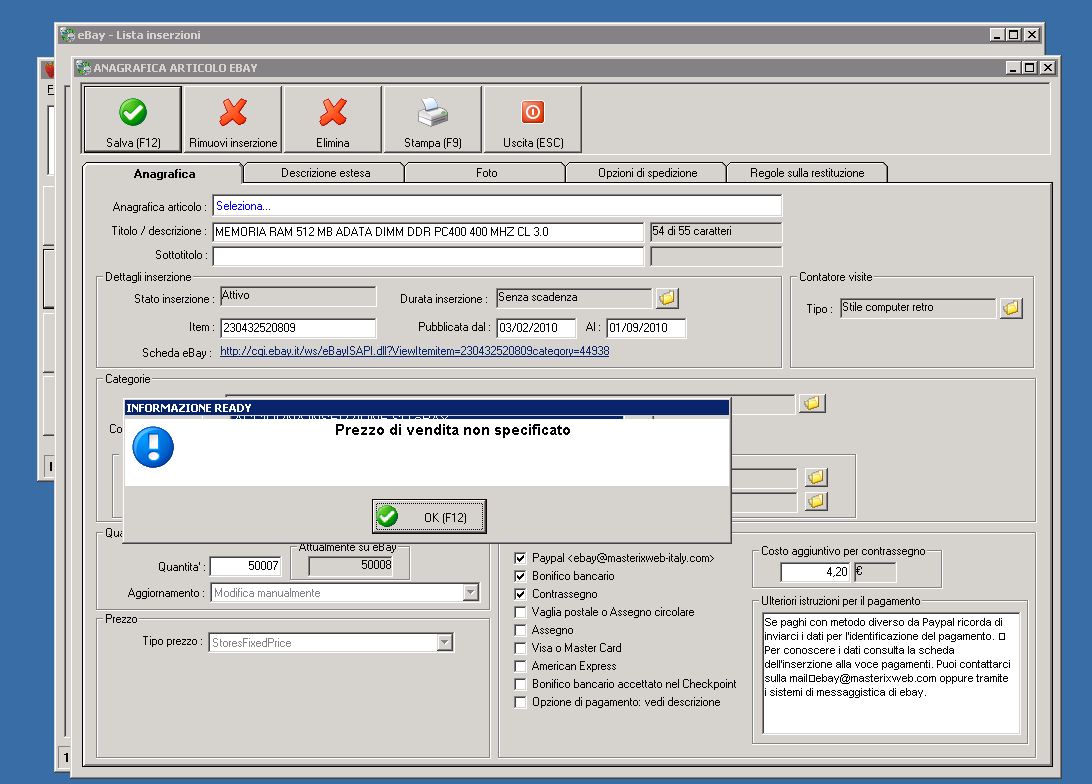1092x784 pixels.
Task: Click the Salva (F12) save button
Action: (x=132, y=119)
